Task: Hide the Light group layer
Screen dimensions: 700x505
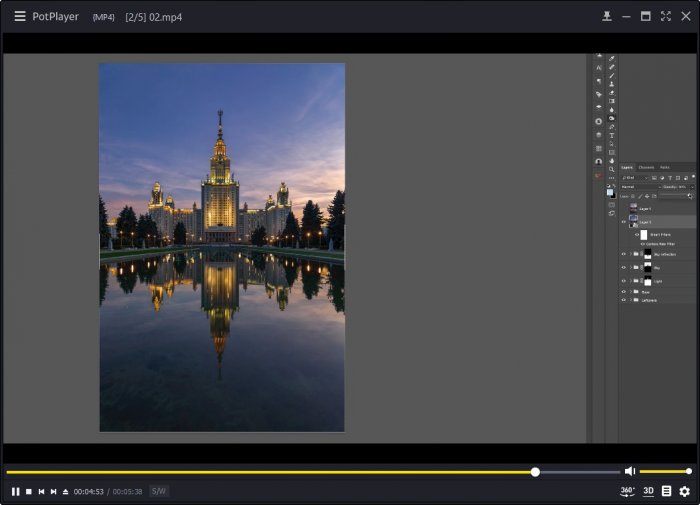Action: pos(624,281)
